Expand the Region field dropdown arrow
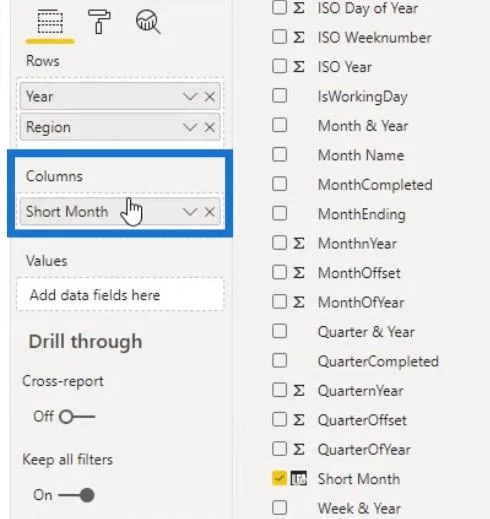490x519 pixels. 190,127
